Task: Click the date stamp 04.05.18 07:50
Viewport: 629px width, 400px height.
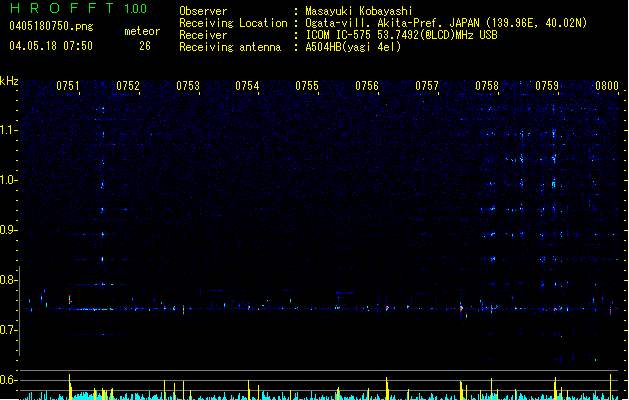Action: click(51, 46)
